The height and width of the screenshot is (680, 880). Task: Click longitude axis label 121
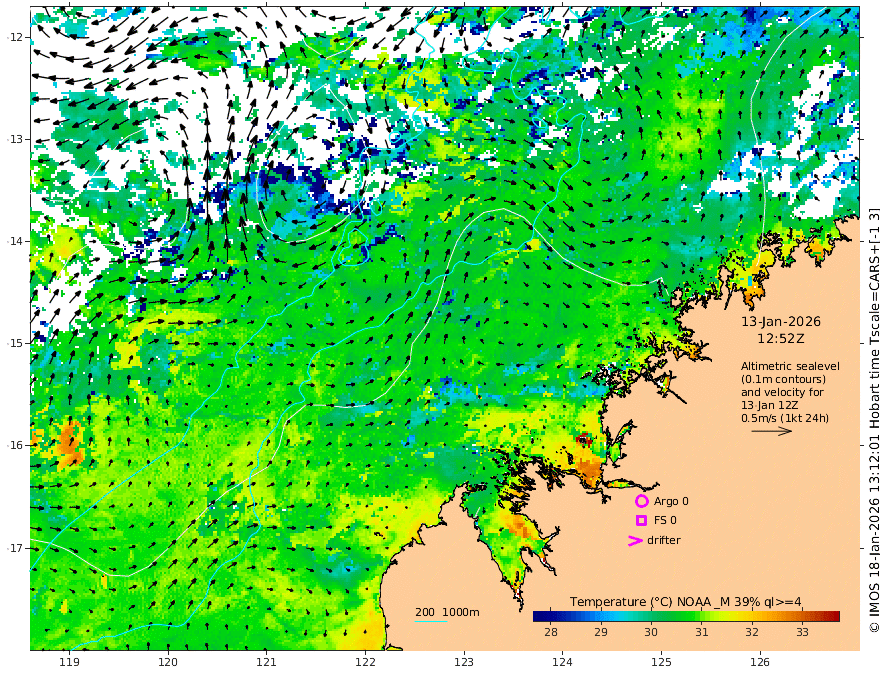267,663
